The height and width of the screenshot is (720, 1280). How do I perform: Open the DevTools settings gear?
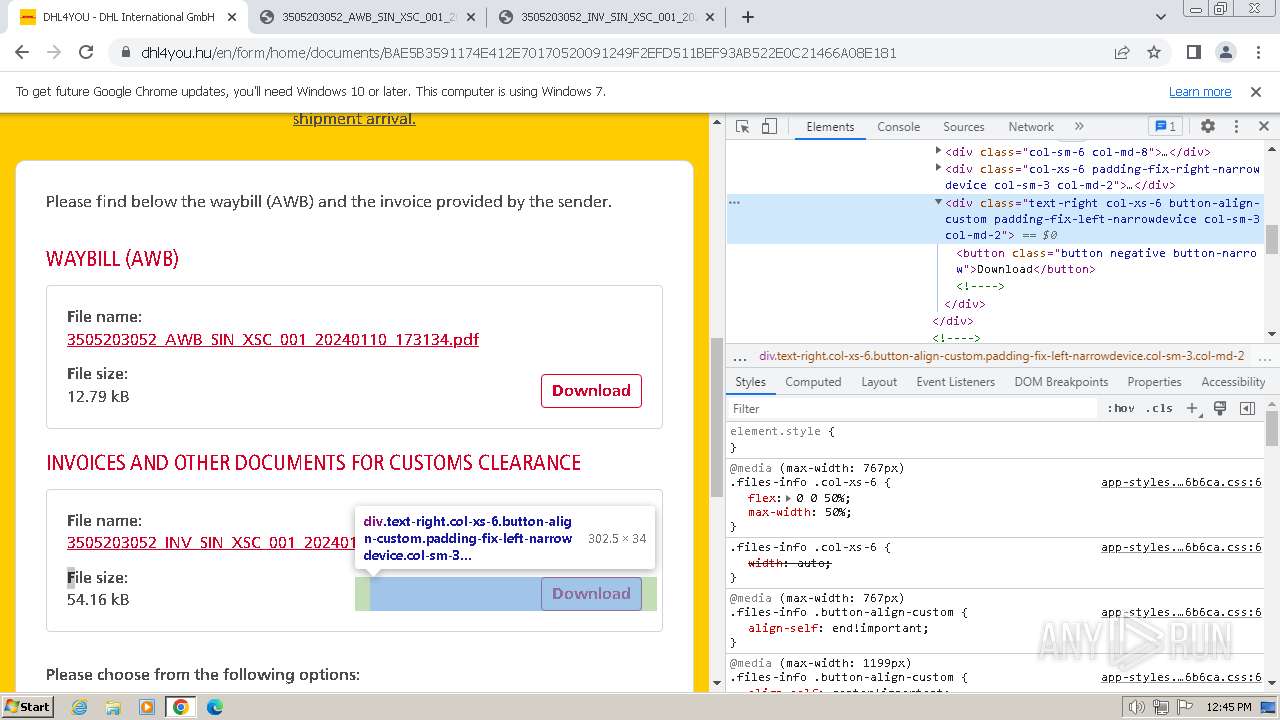[x=1208, y=127]
